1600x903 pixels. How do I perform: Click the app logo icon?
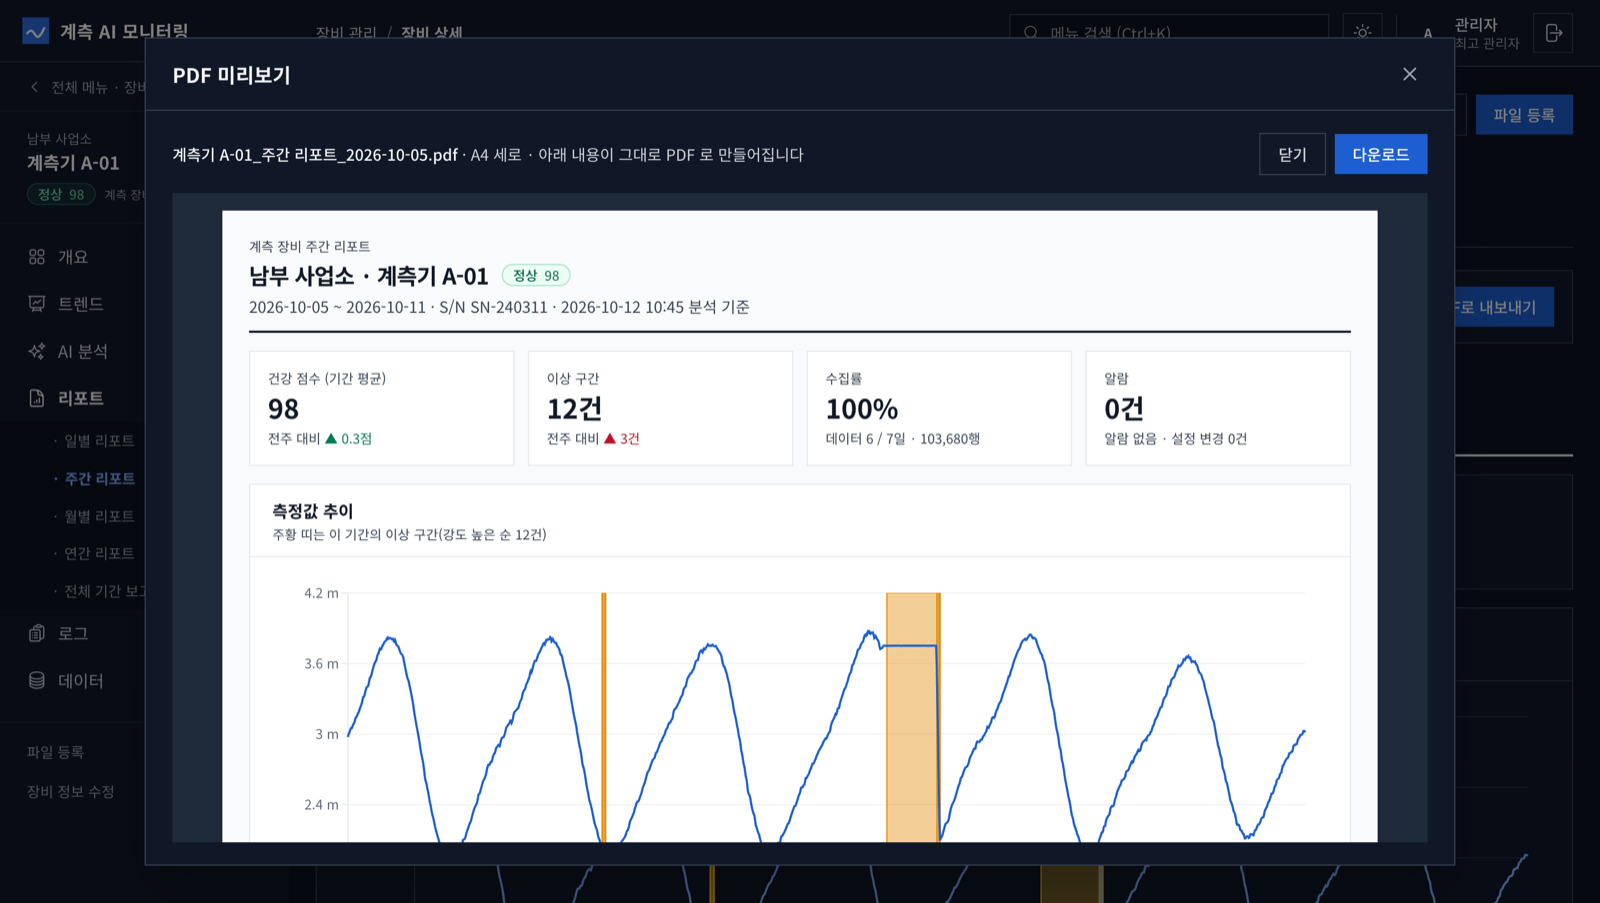[x=35, y=32]
